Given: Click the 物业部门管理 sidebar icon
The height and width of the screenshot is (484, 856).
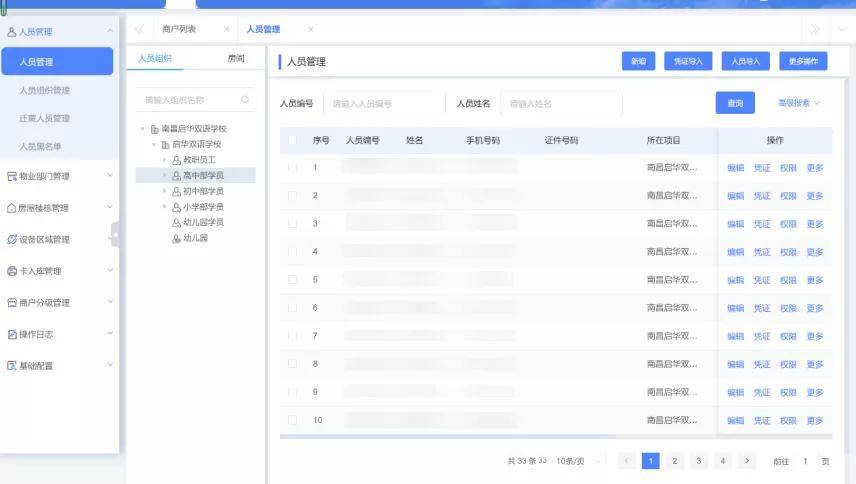Looking at the screenshot, I should [11, 176].
